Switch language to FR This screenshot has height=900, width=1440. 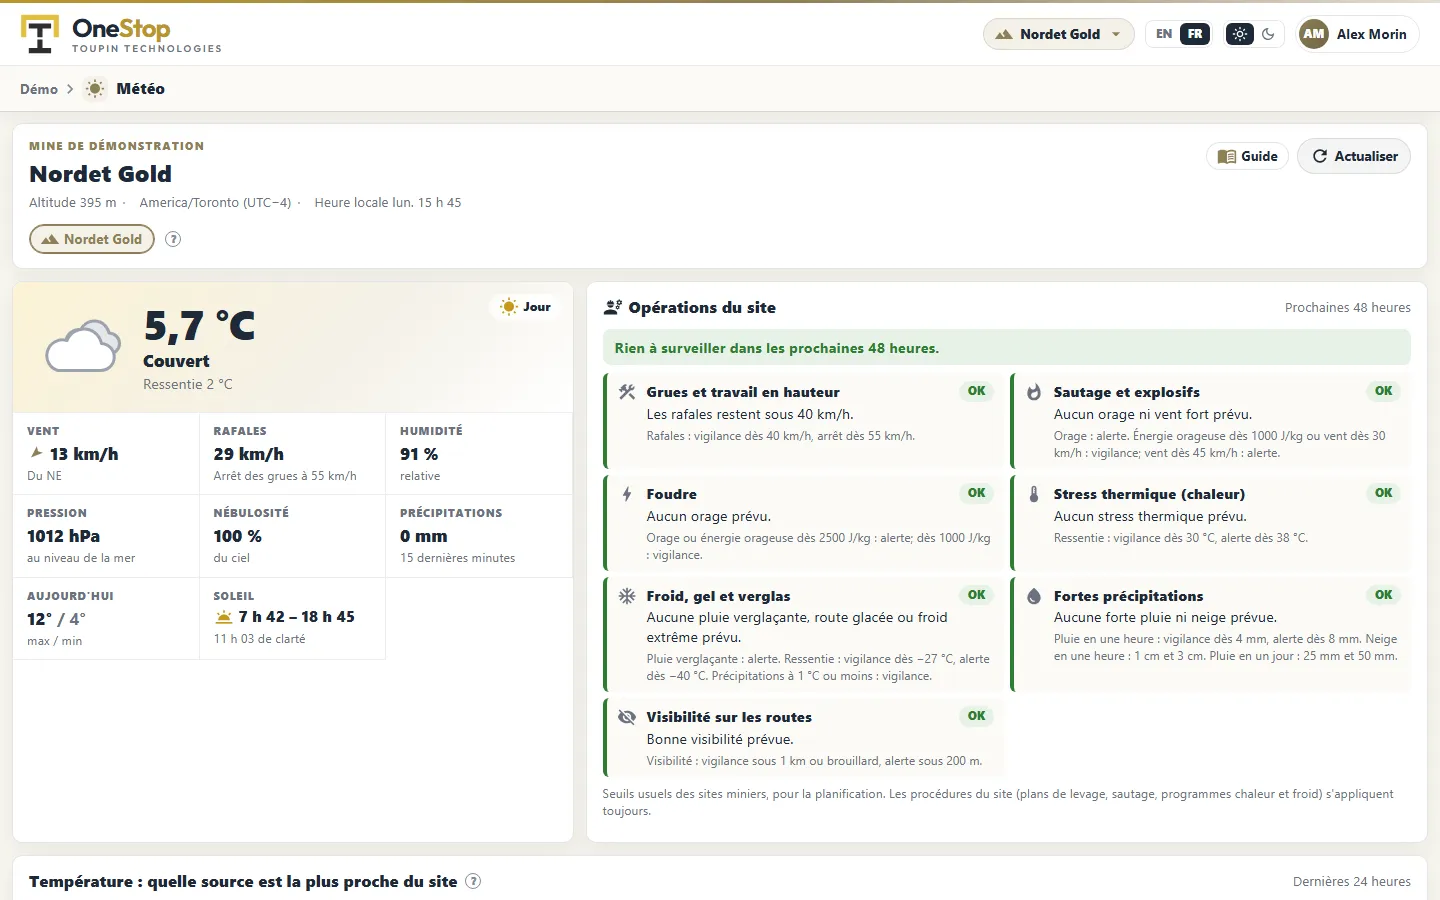coord(1195,34)
